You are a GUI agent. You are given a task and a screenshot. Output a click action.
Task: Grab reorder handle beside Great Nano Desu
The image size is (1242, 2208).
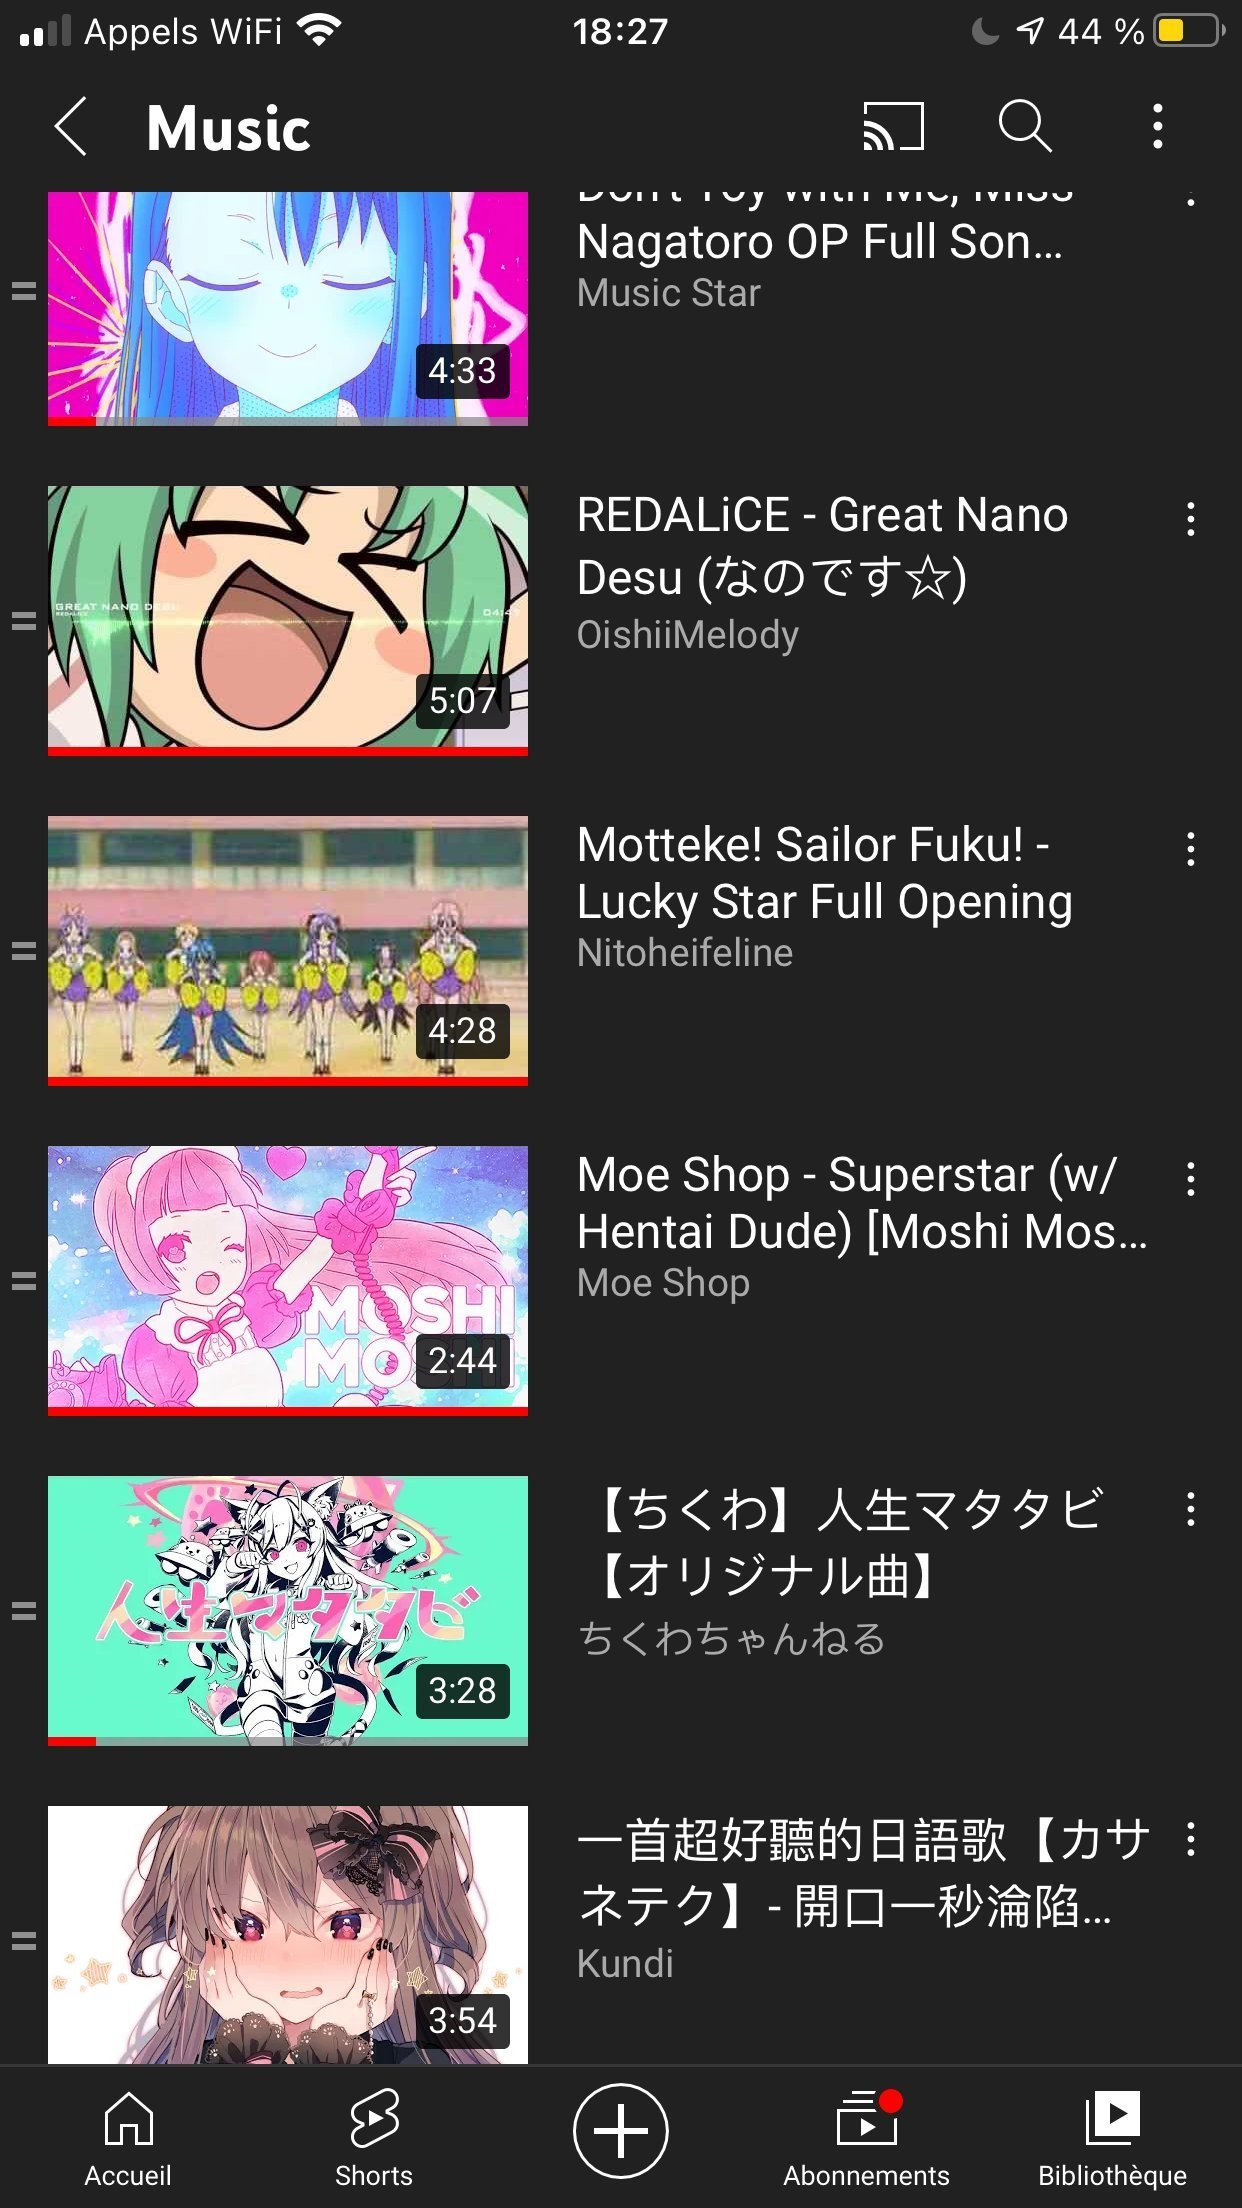[x=24, y=621]
